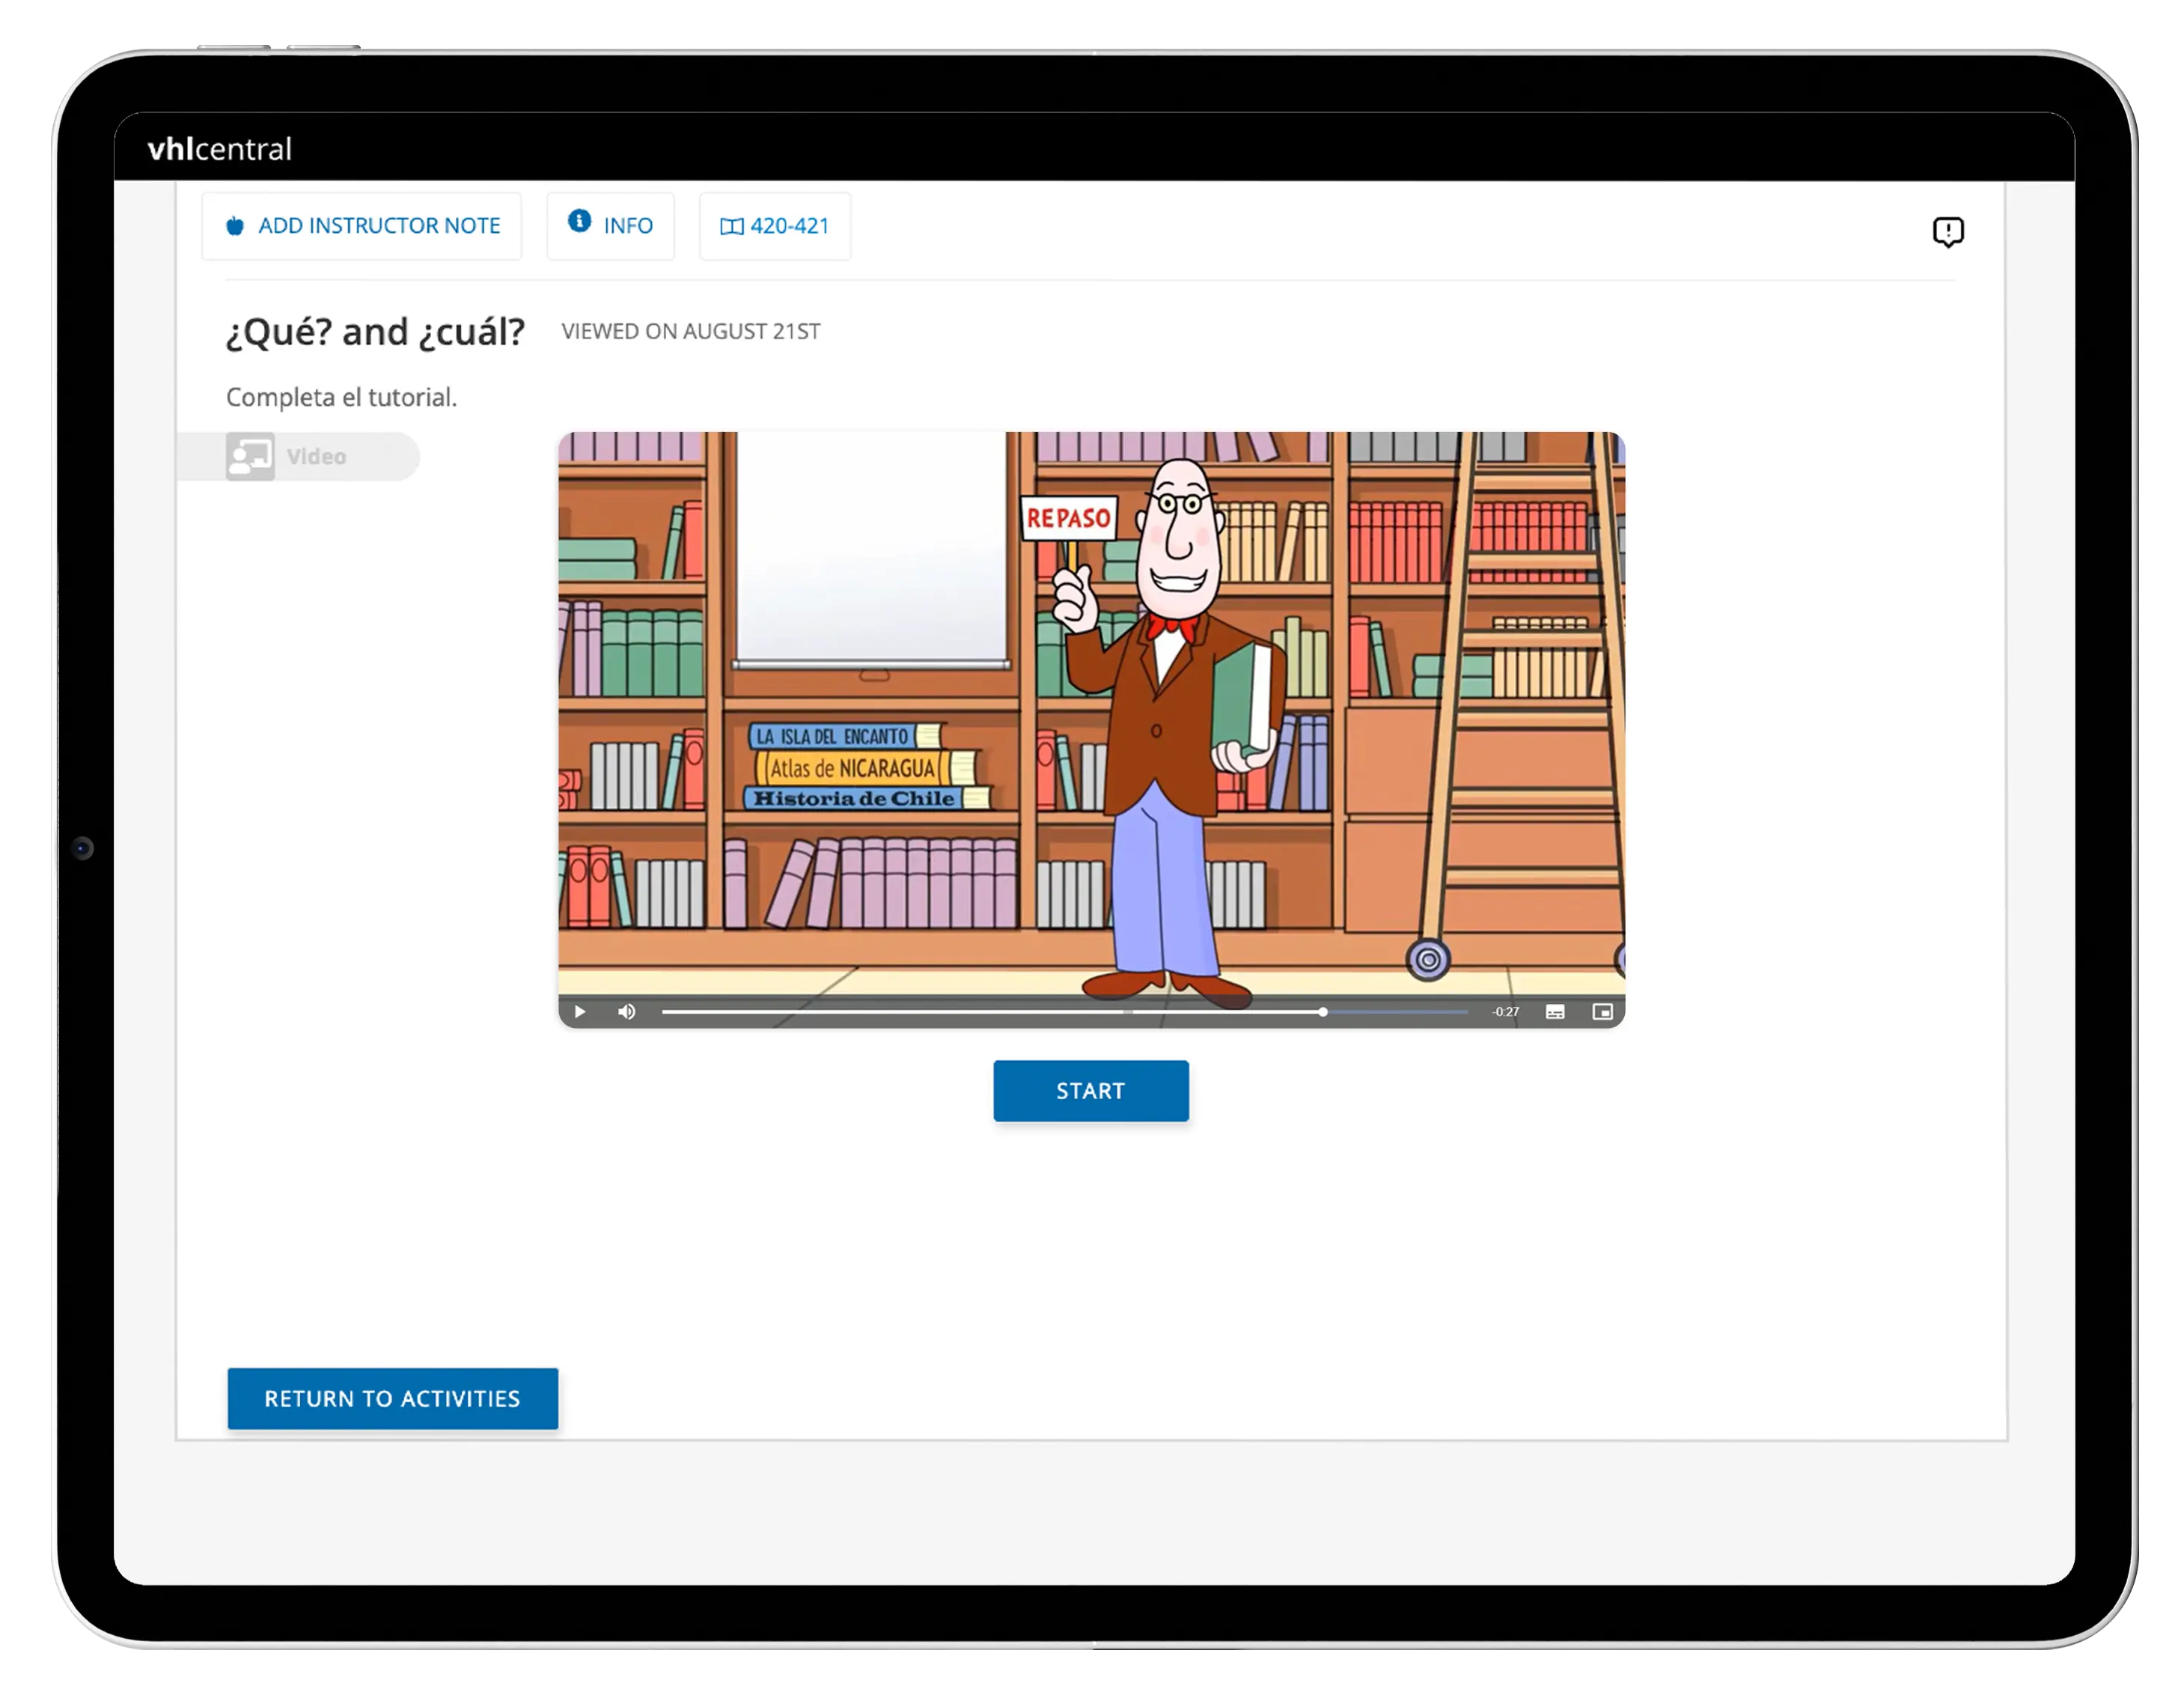The image size is (2184, 1695).
Task: Open the feedback speech-bubble icon top right
Action: pos(1948,231)
